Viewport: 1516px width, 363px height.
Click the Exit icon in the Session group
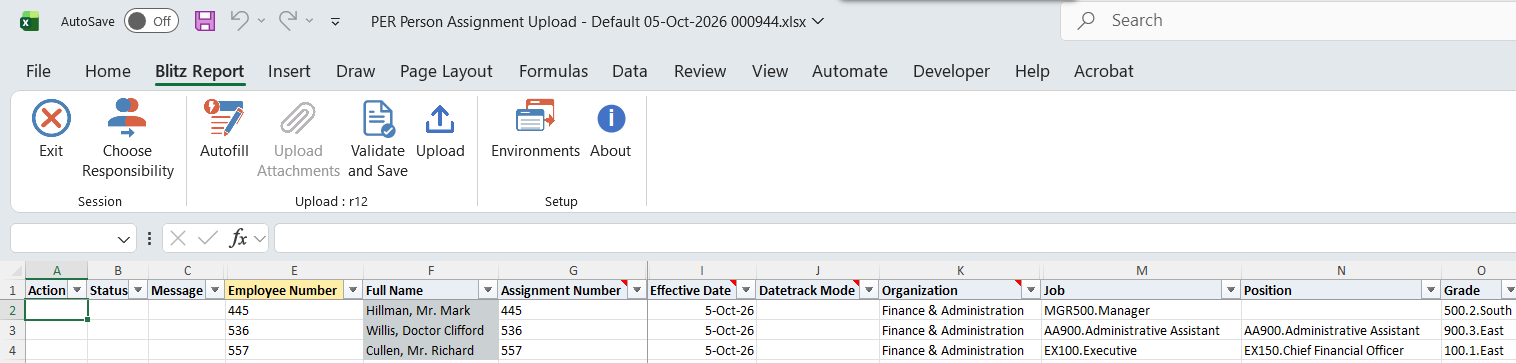[51, 118]
